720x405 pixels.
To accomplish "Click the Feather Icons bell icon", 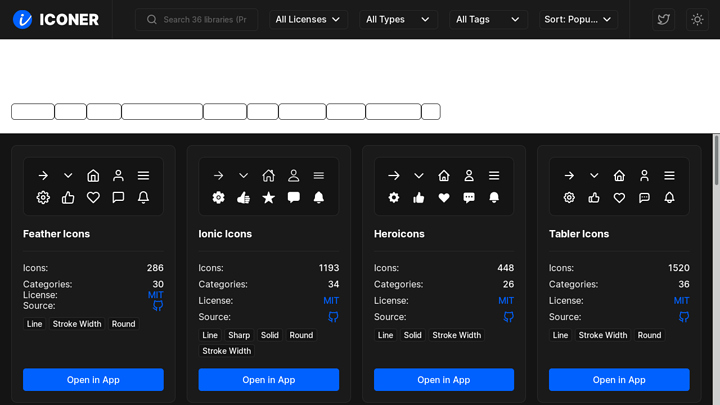I will (x=143, y=197).
